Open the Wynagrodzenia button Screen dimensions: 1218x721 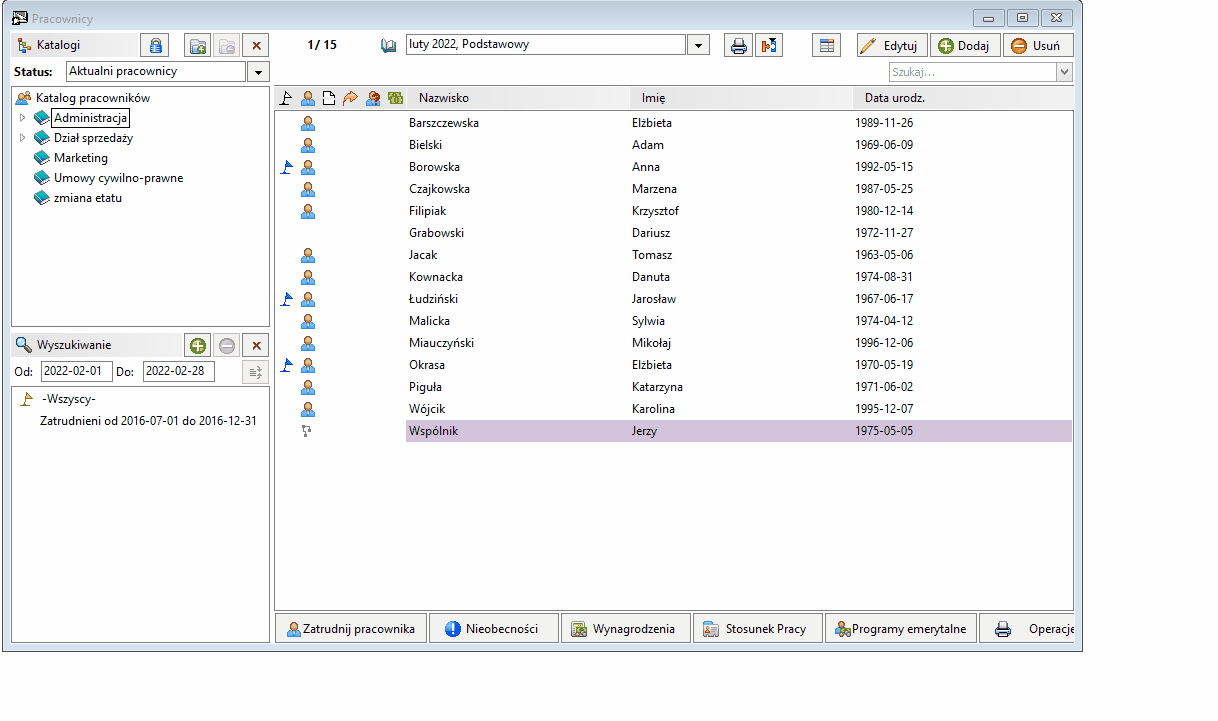pos(625,629)
